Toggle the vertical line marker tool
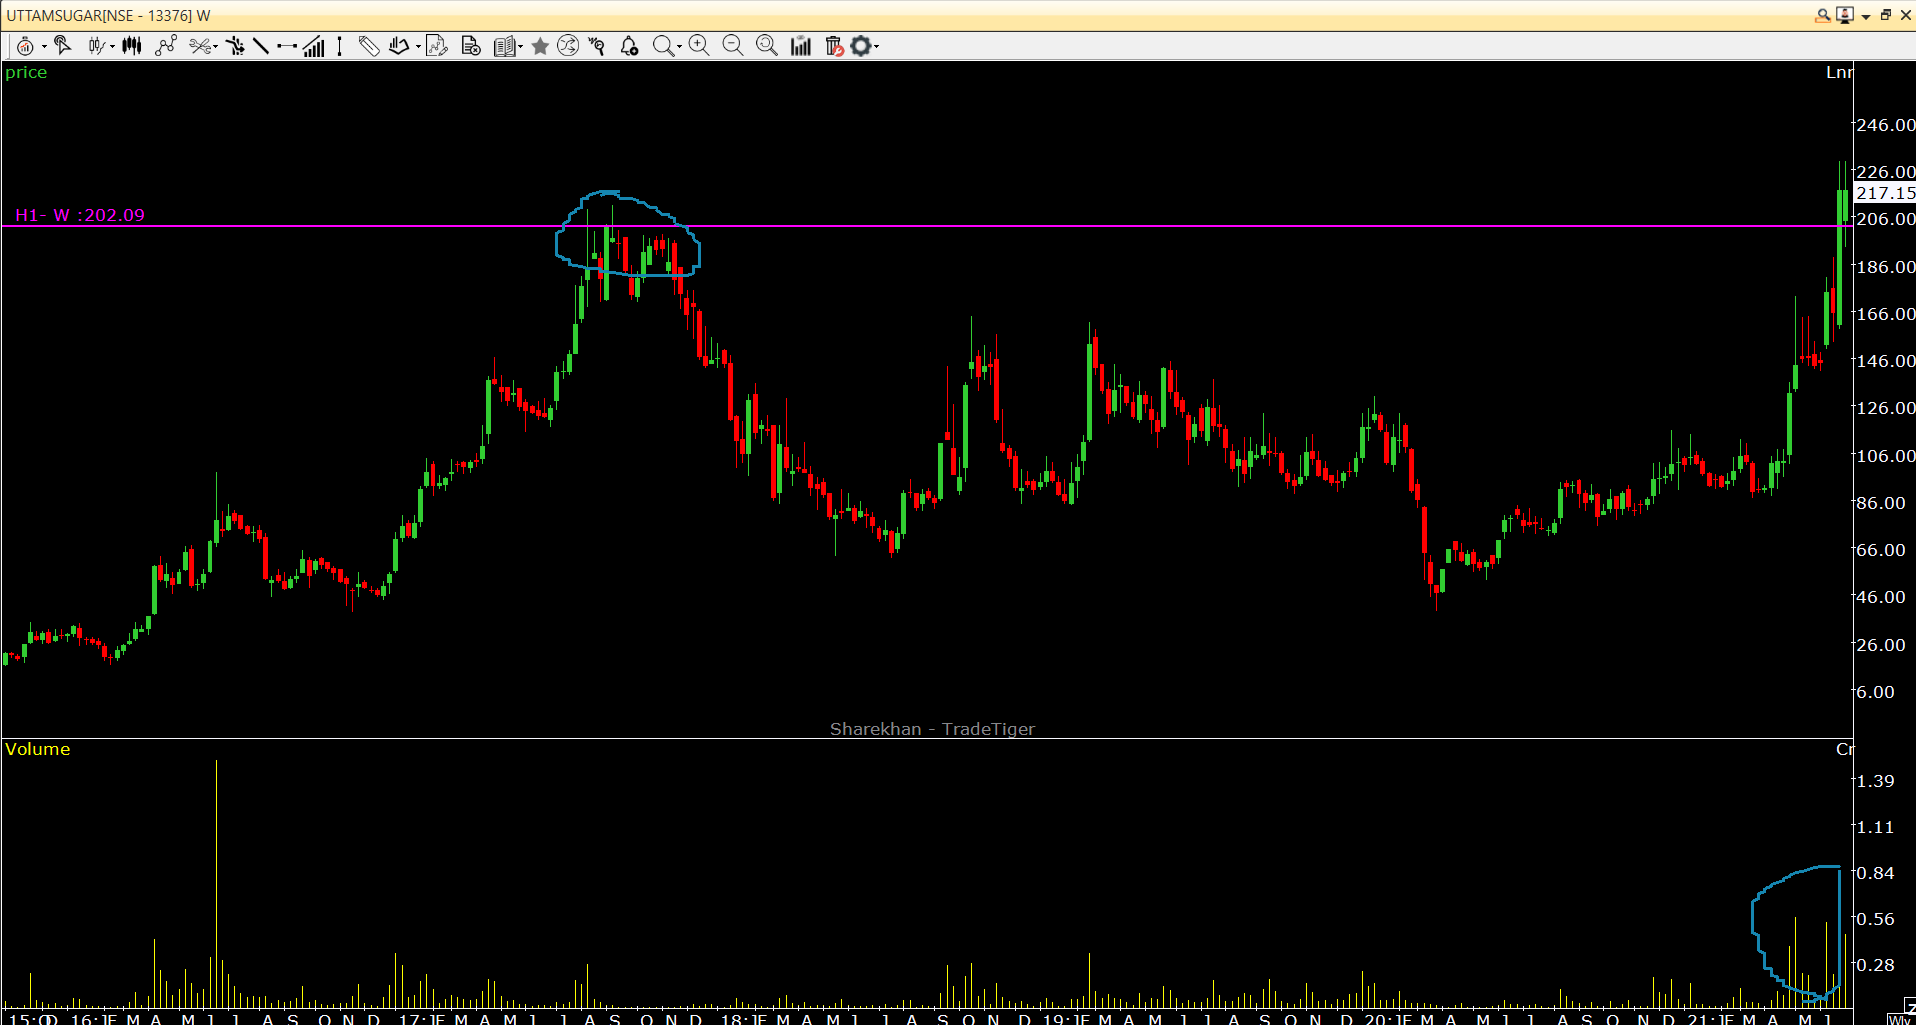This screenshot has width=1916, height=1025. (x=339, y=46)
